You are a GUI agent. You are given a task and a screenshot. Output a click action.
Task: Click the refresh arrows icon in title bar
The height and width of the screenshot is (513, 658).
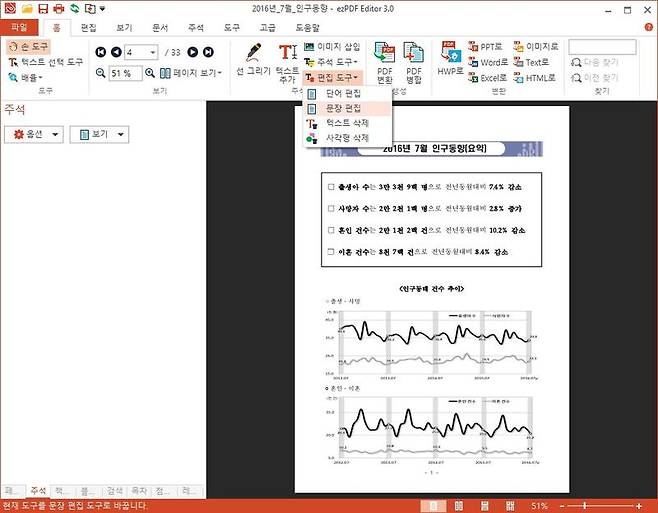(75, 8)
